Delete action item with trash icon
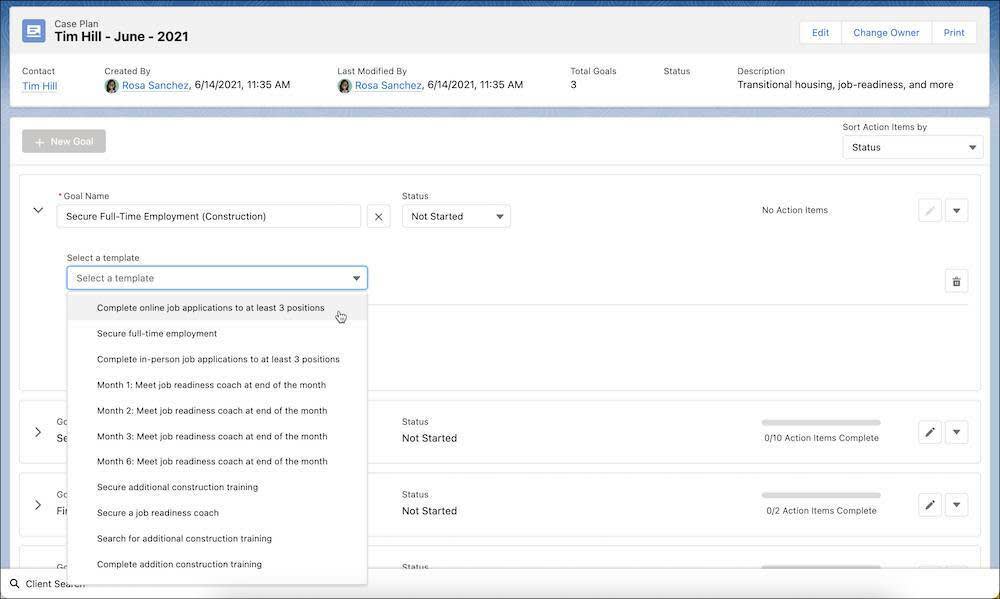 coord(956,281)
